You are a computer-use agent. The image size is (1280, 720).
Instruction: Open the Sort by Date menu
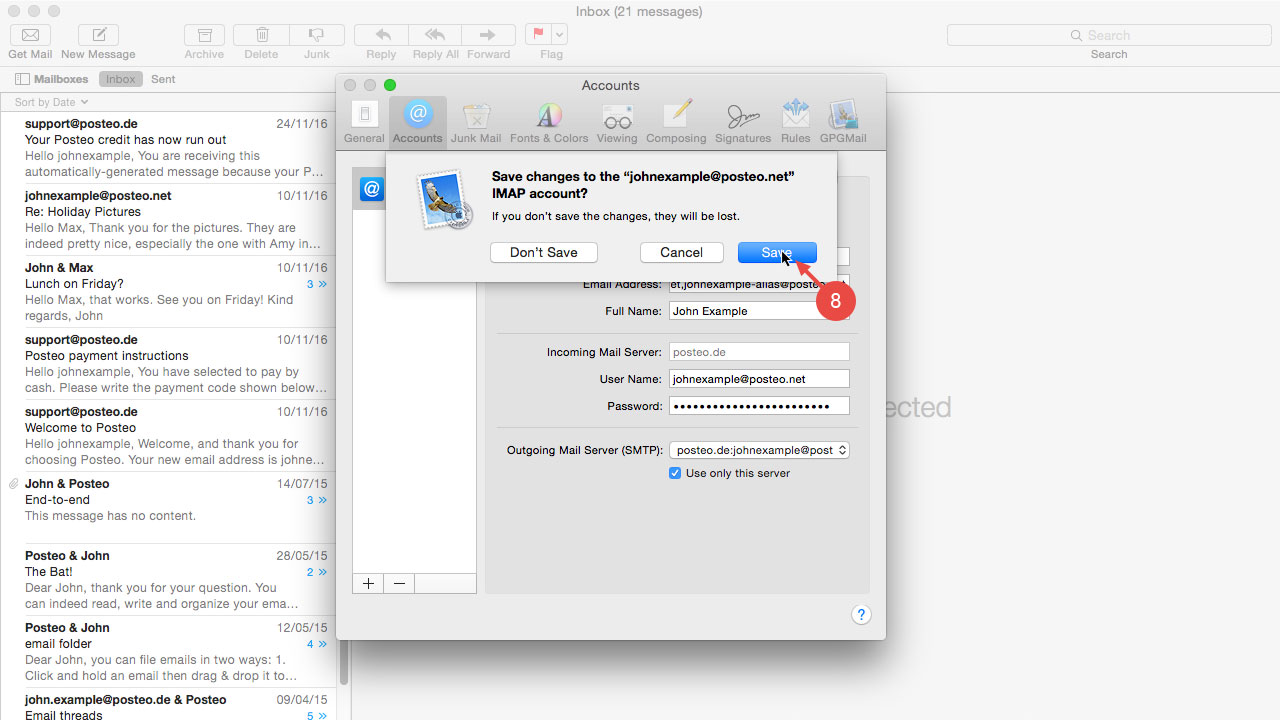(49, 102)
